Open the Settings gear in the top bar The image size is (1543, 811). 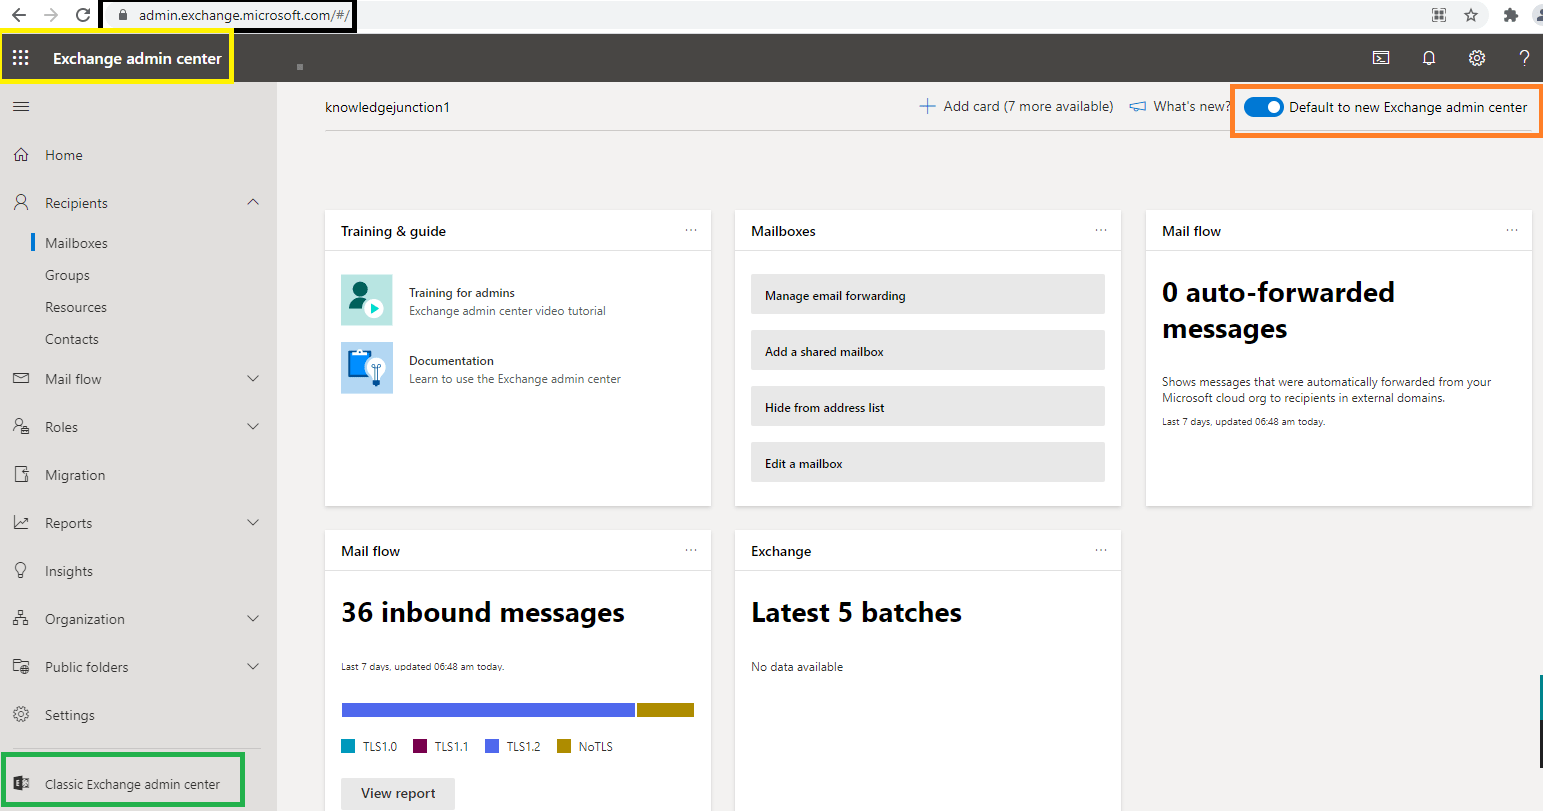click(1477, 58)
